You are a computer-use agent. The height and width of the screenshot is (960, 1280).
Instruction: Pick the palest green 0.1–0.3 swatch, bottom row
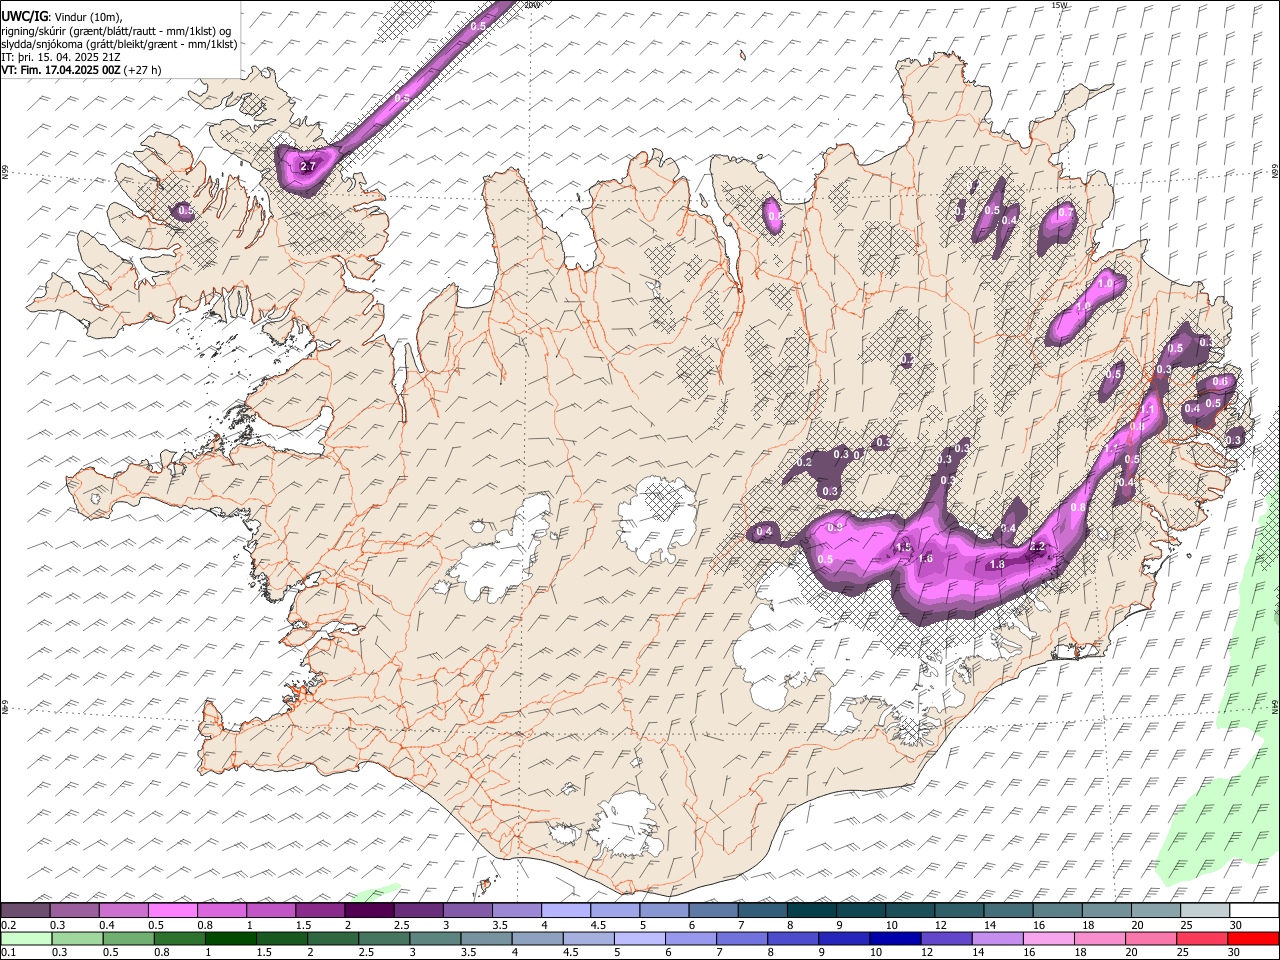click(26, 939)
